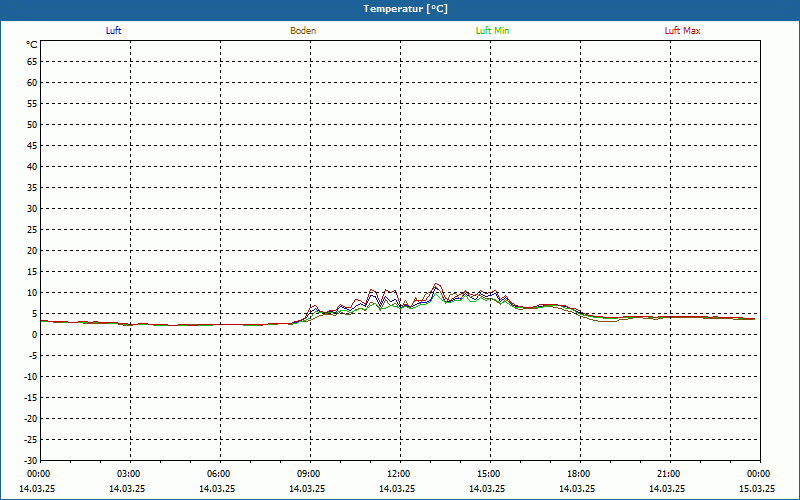Viewport: 800px width, 500px height.
Task: Click the blue Luft legend label
Action: pos(113,31)
